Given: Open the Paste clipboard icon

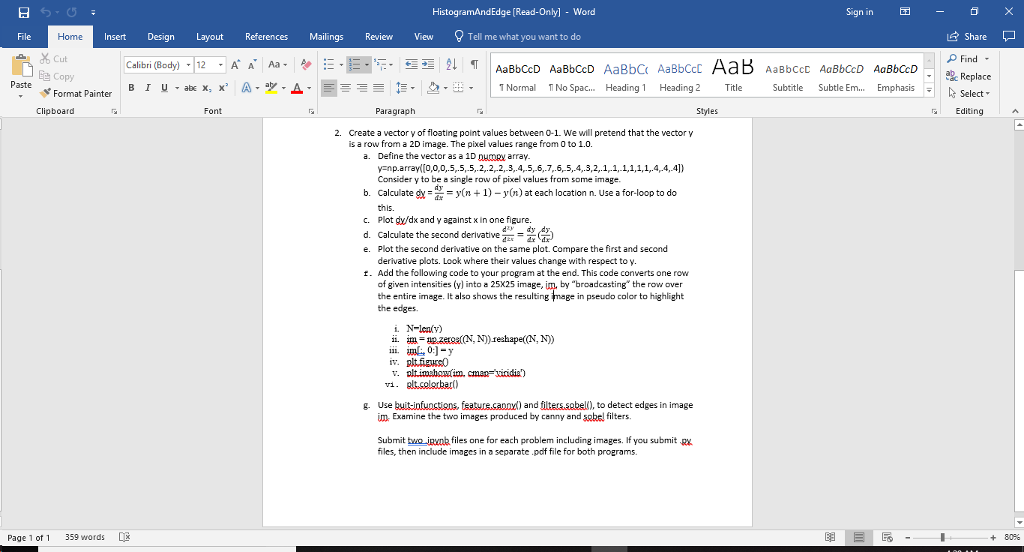Looking at the screenshot, I should tap(21, 66).
